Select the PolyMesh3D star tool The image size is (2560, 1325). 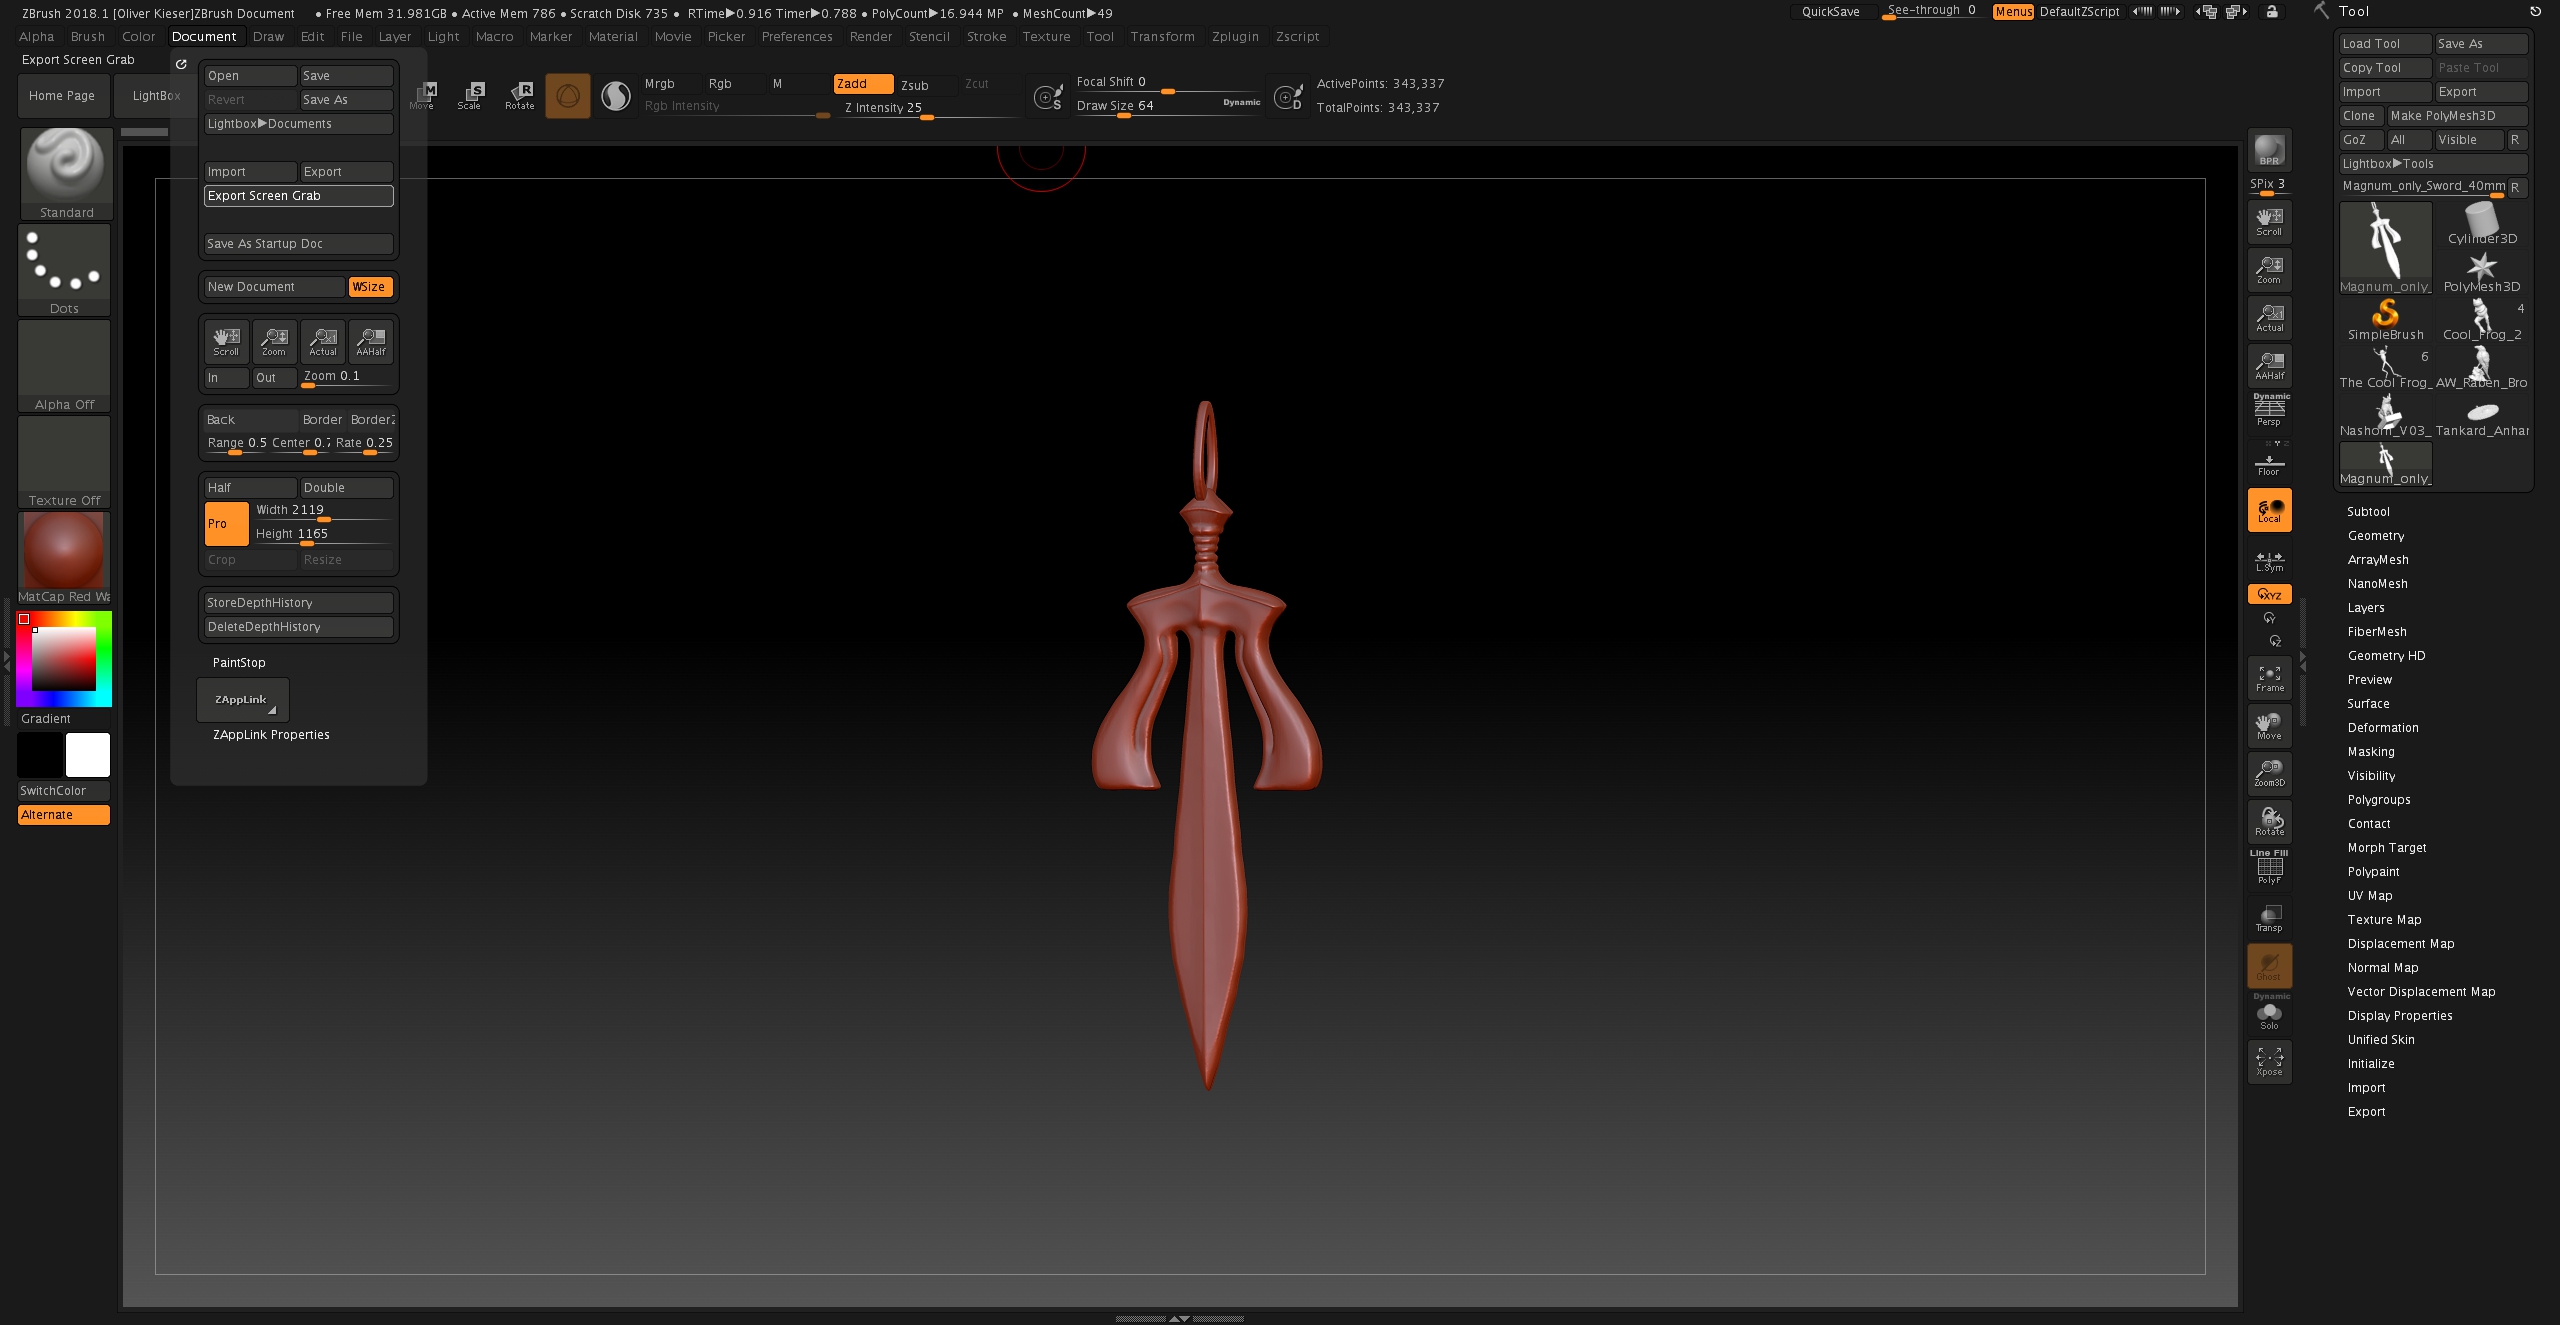click(x=2482, y=272)
